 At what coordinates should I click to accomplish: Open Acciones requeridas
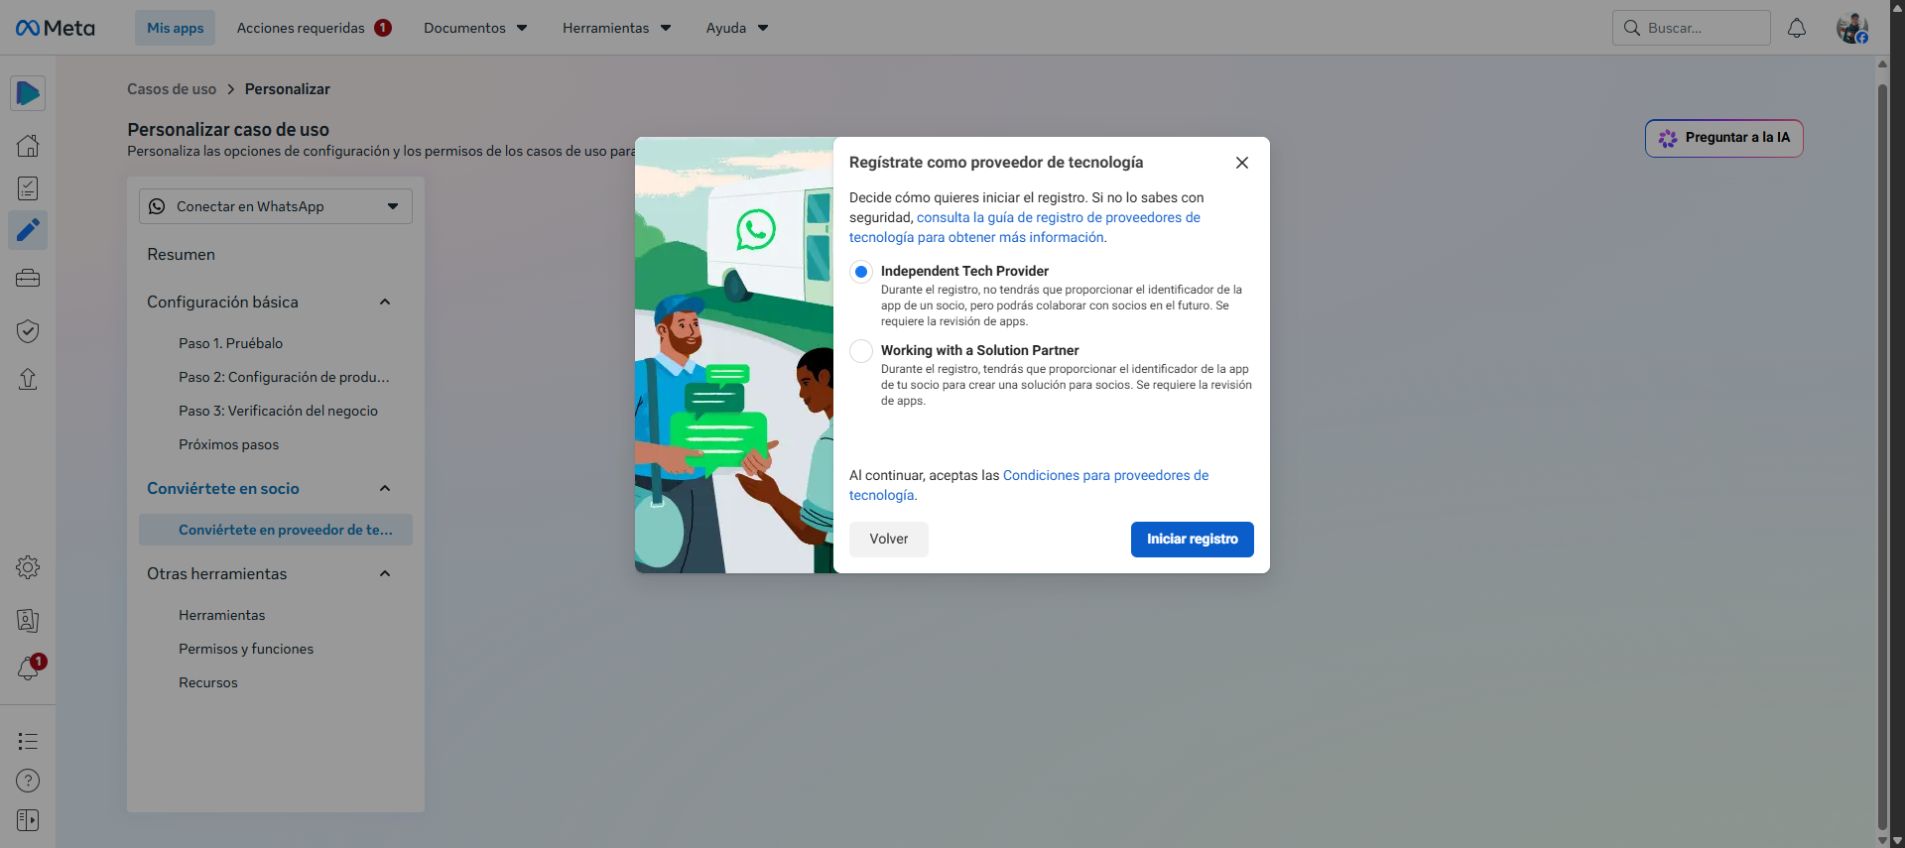point(314,28)
